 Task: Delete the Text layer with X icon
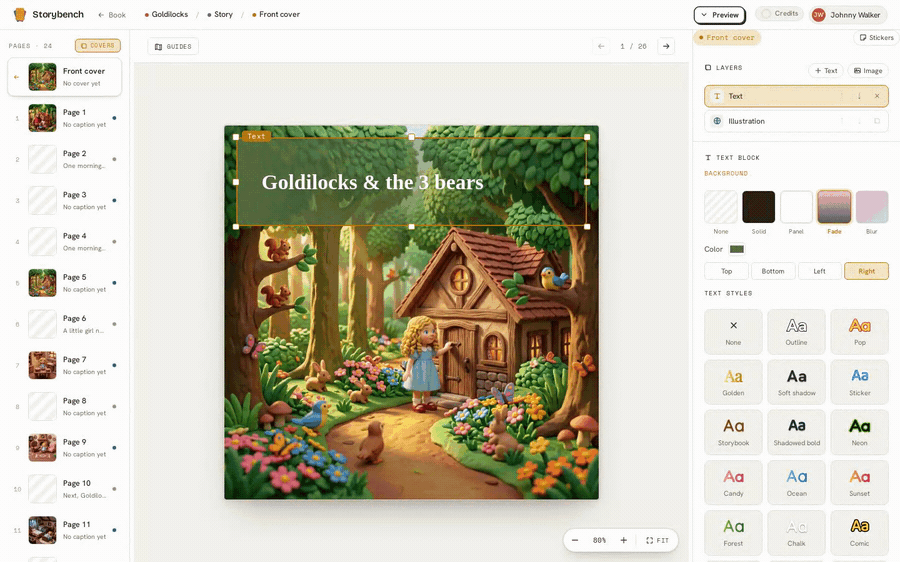[x=876, y=96]
